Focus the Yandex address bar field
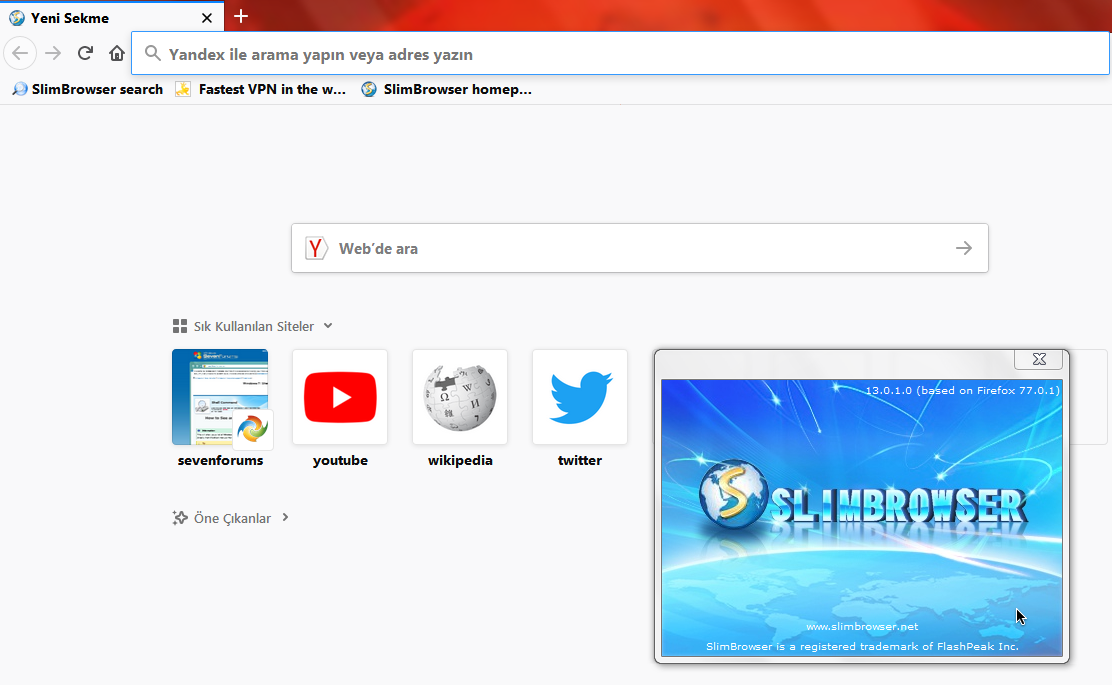Screen dimensions: 1112x685 coord(620,54)
